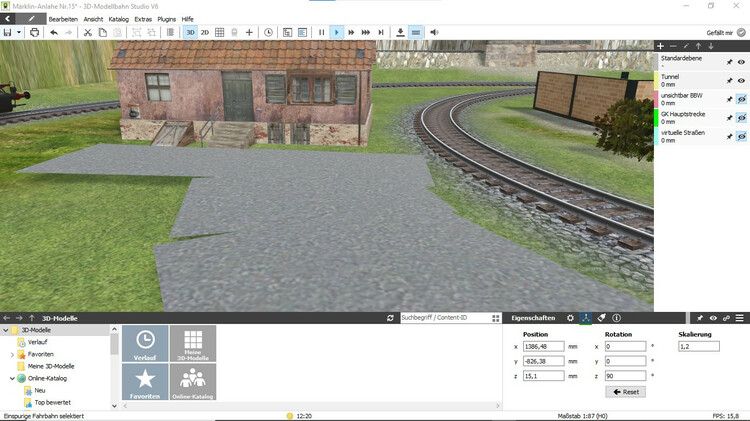Pause the simulation
The width and height of the screenshot is (750, 421).
pyautogui.click(x=321, y=33)
